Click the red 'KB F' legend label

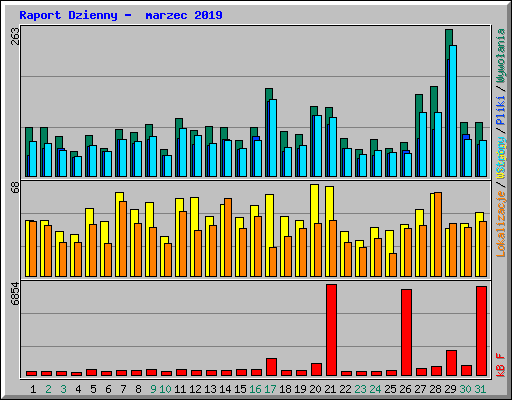501,365
